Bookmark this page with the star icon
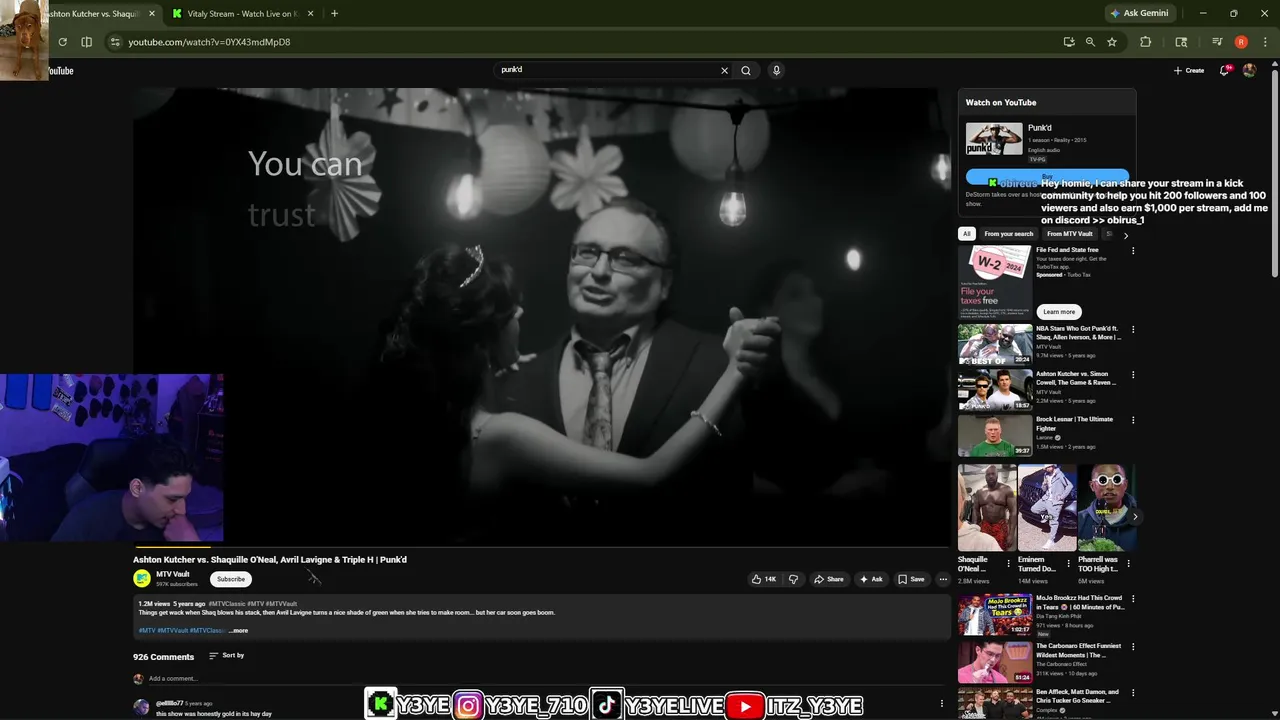Viewport: 1280px width, 720px height. click(1112, 42)
